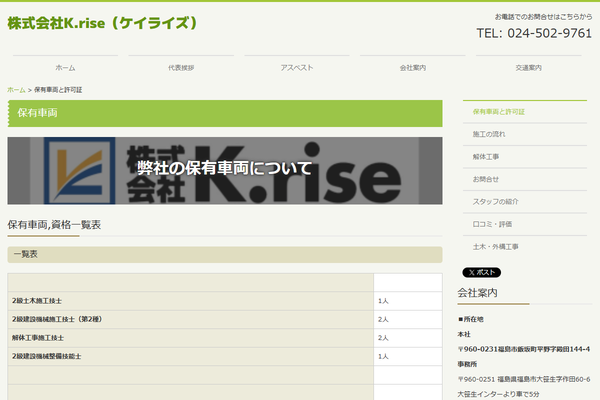
Task: Go to ホーム in the top navigation
Action: [65, 68]
